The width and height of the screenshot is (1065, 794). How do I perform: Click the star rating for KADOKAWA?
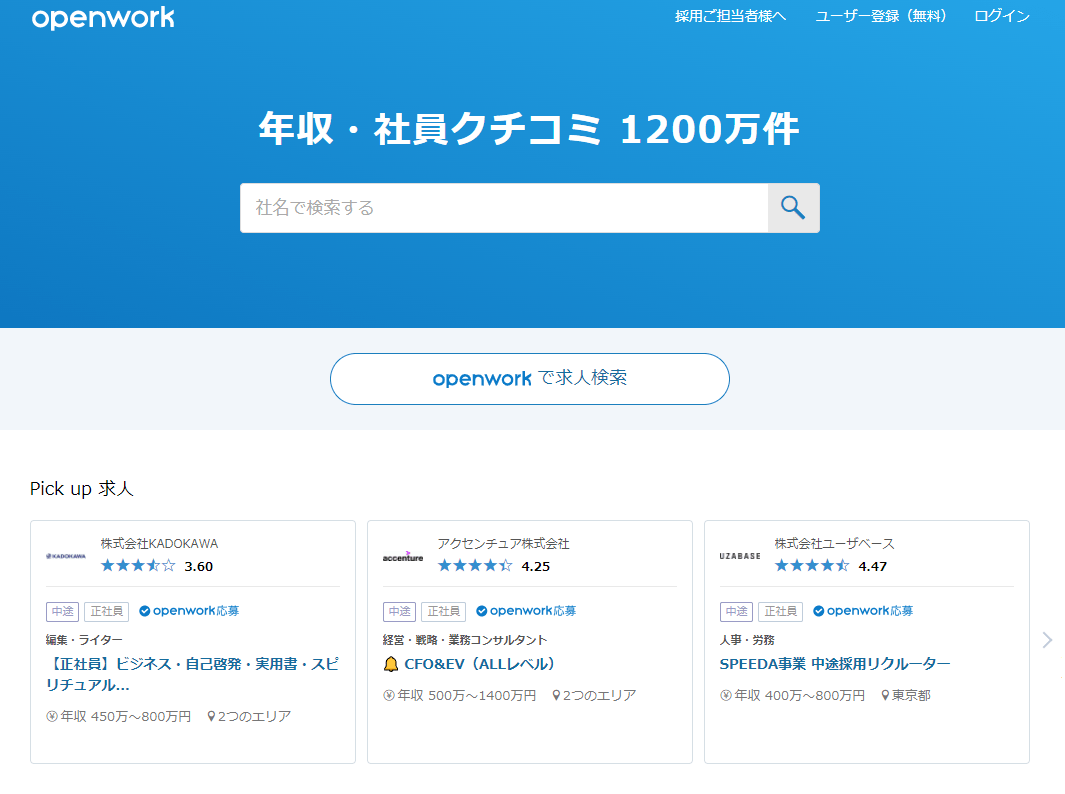(x=138, y=566)
